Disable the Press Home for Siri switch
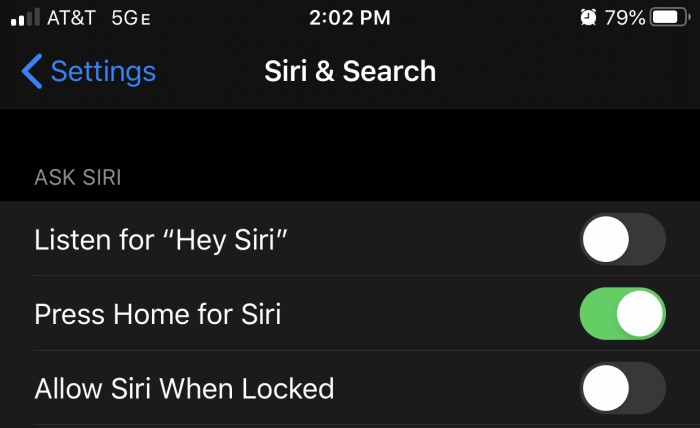This screenshot has width=700, height=428. [623, 313]
